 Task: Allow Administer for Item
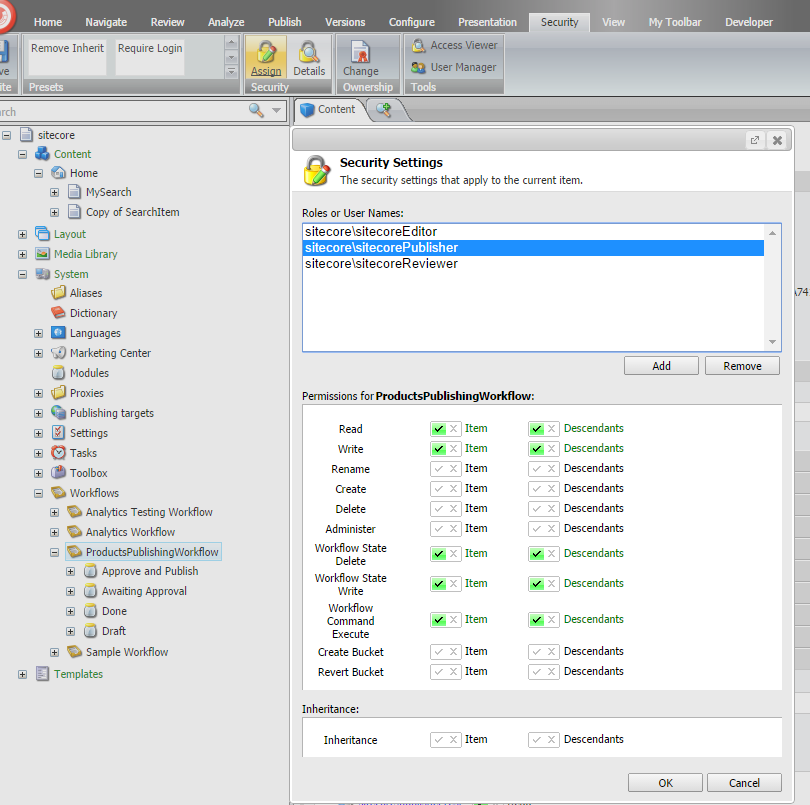[439, 529]
